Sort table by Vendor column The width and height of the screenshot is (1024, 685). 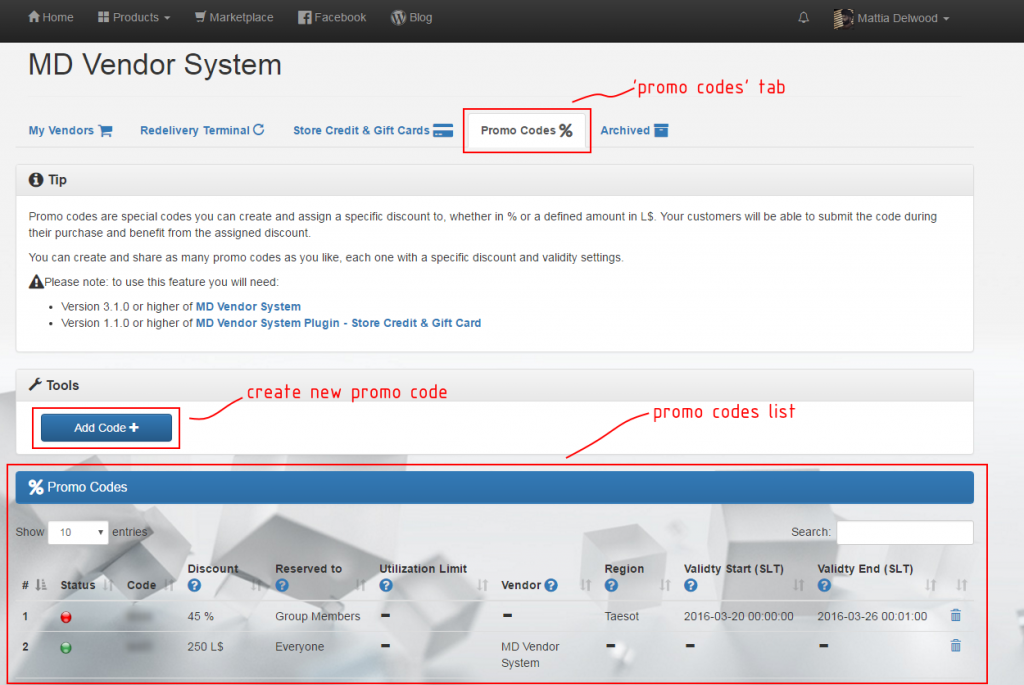[586, 585]
